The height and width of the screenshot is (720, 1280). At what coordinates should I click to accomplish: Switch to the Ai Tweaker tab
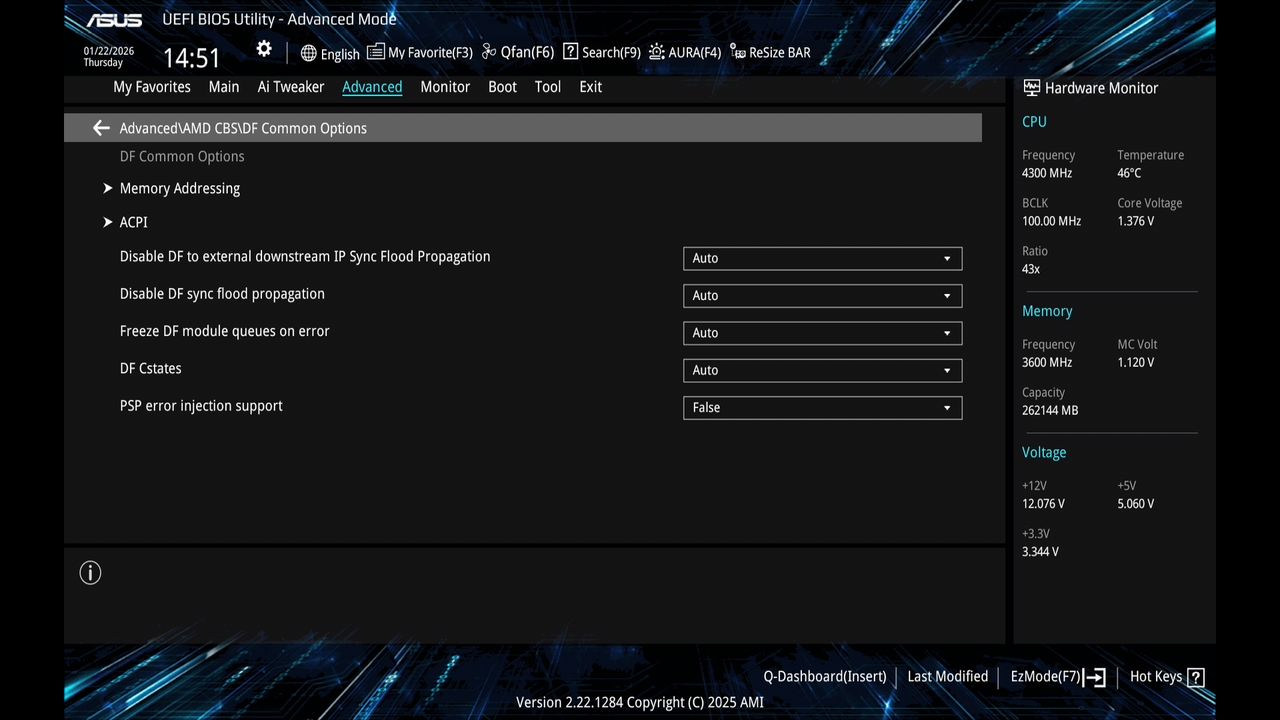click(x=291, y=87)
